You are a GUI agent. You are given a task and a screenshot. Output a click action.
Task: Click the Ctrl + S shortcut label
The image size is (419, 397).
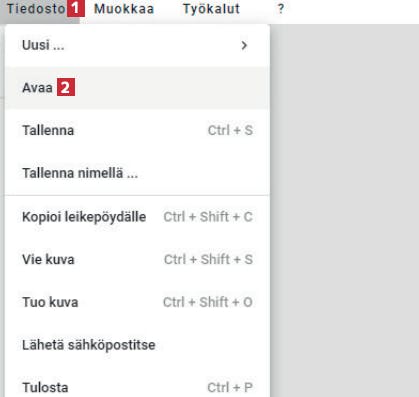tap(230, 130)
